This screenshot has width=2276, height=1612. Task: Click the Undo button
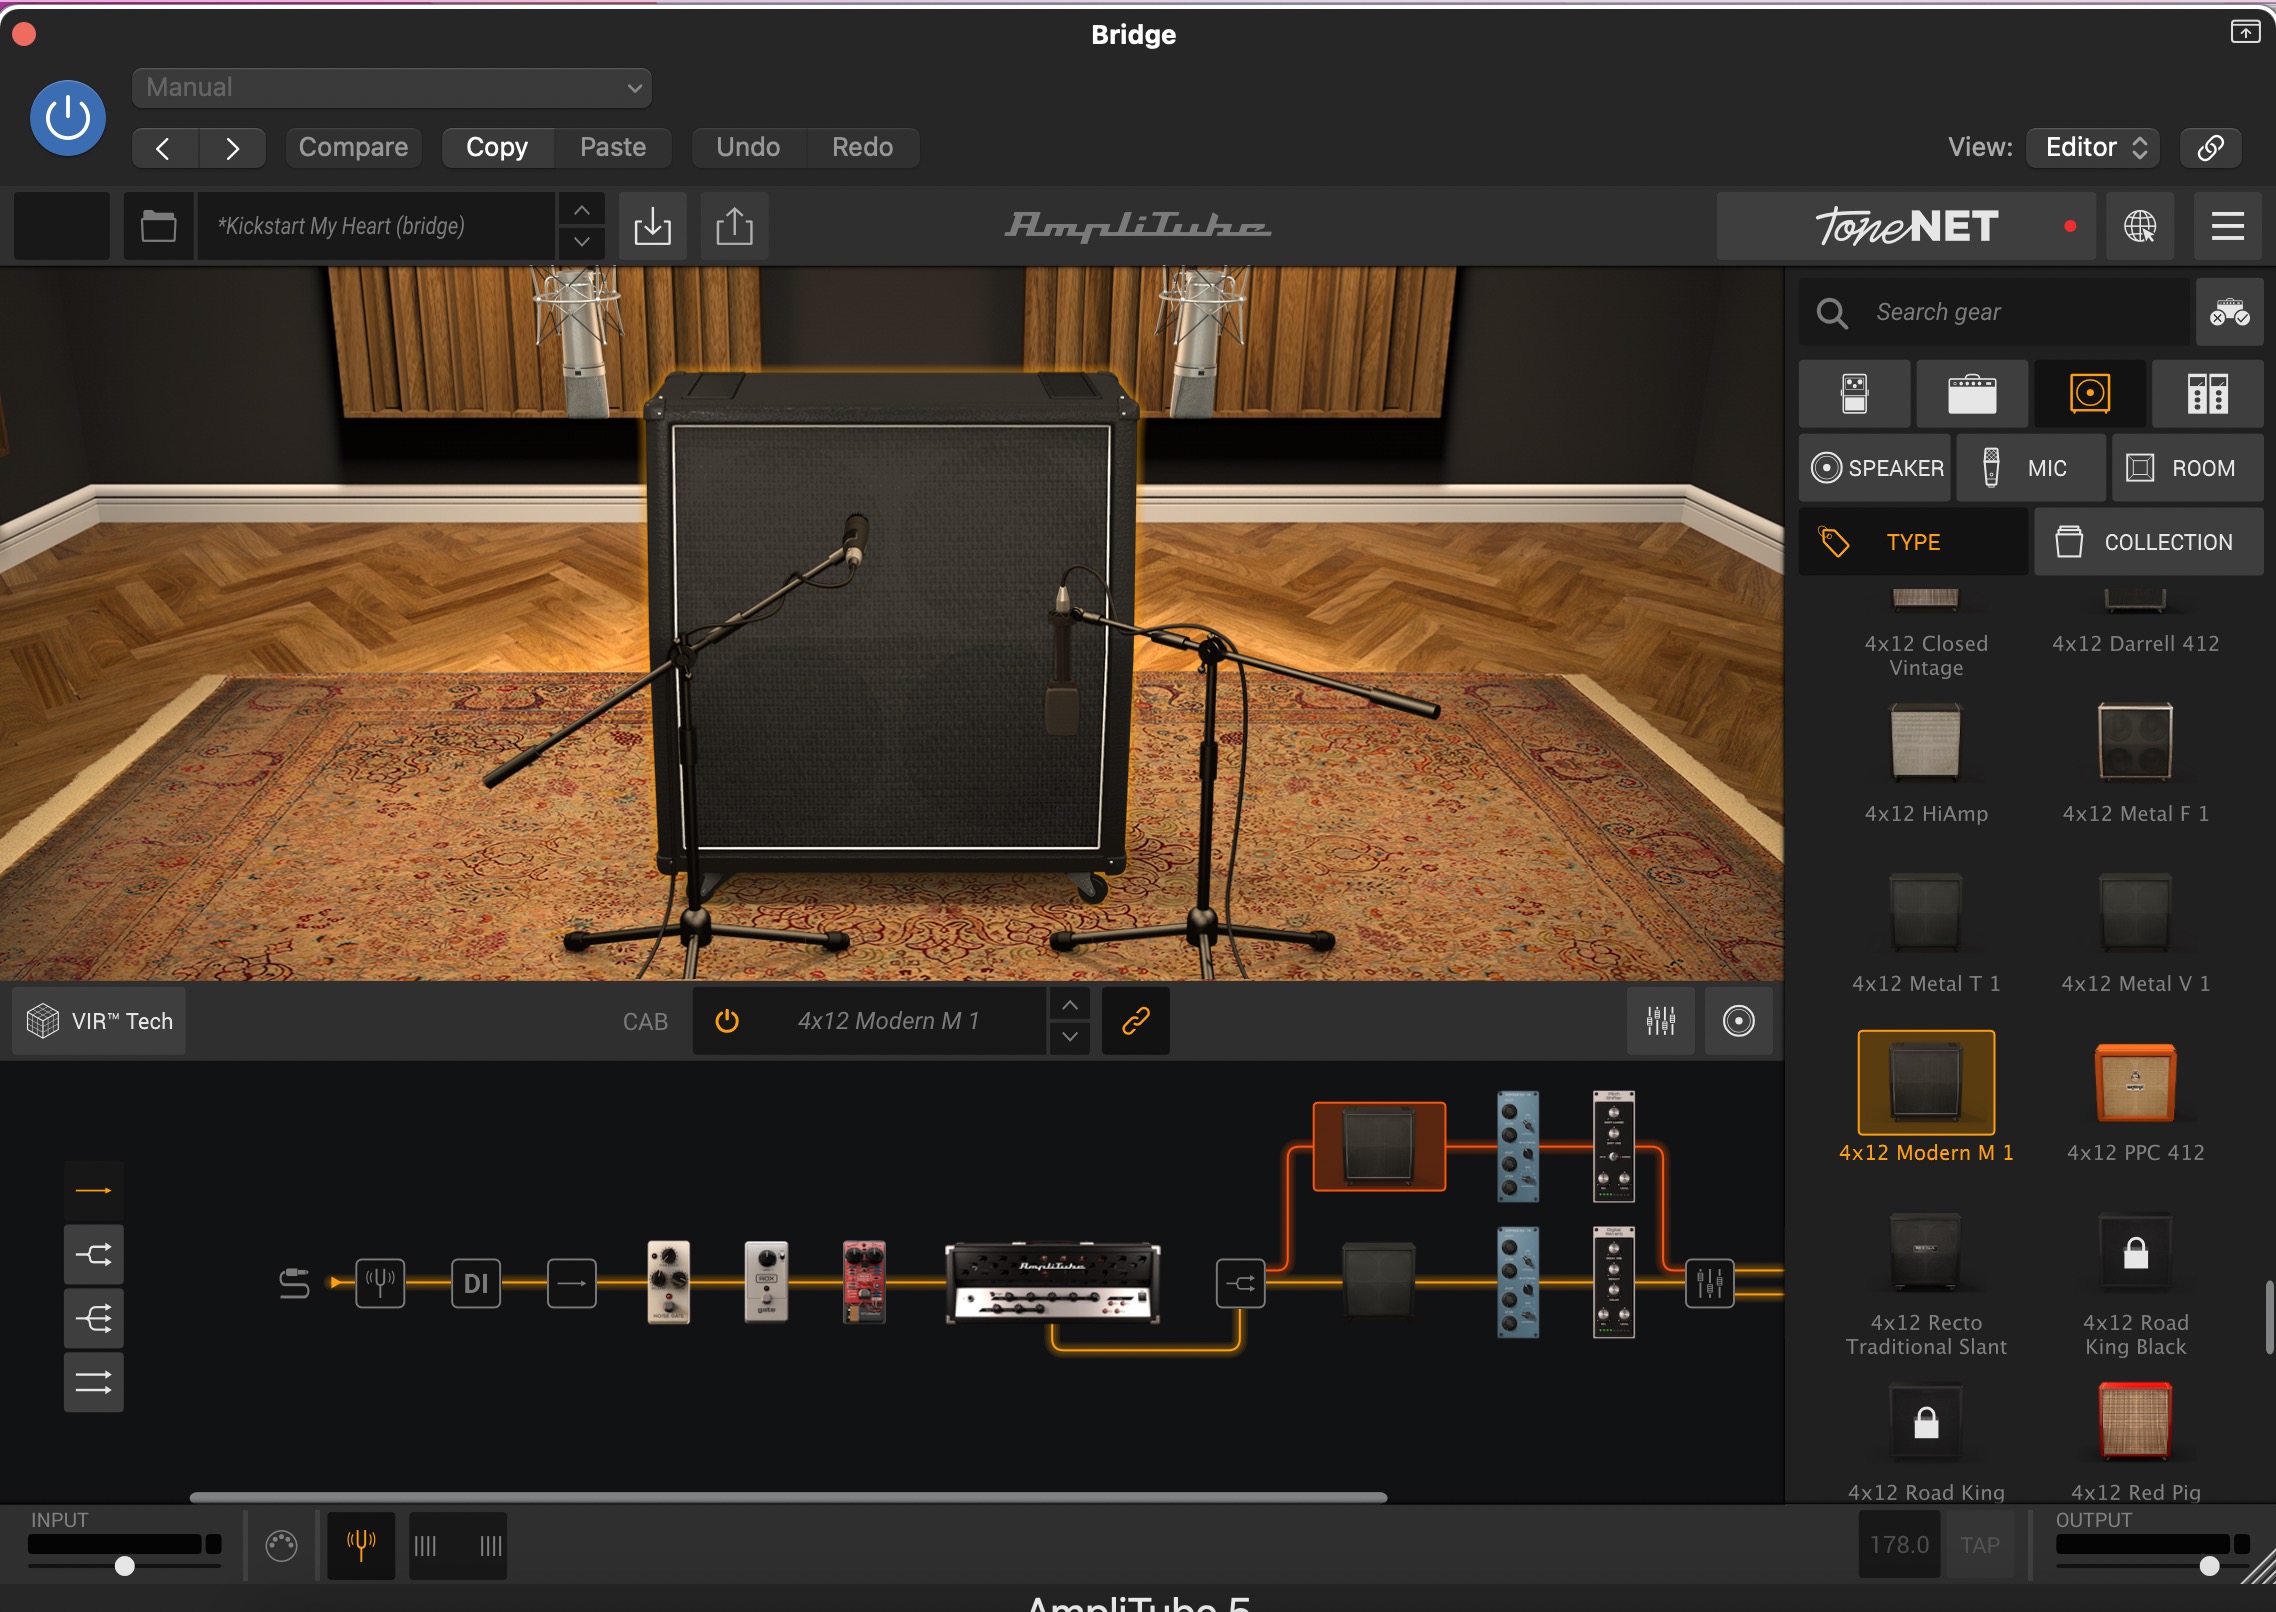pyautogui.click(x=748, y=147)
